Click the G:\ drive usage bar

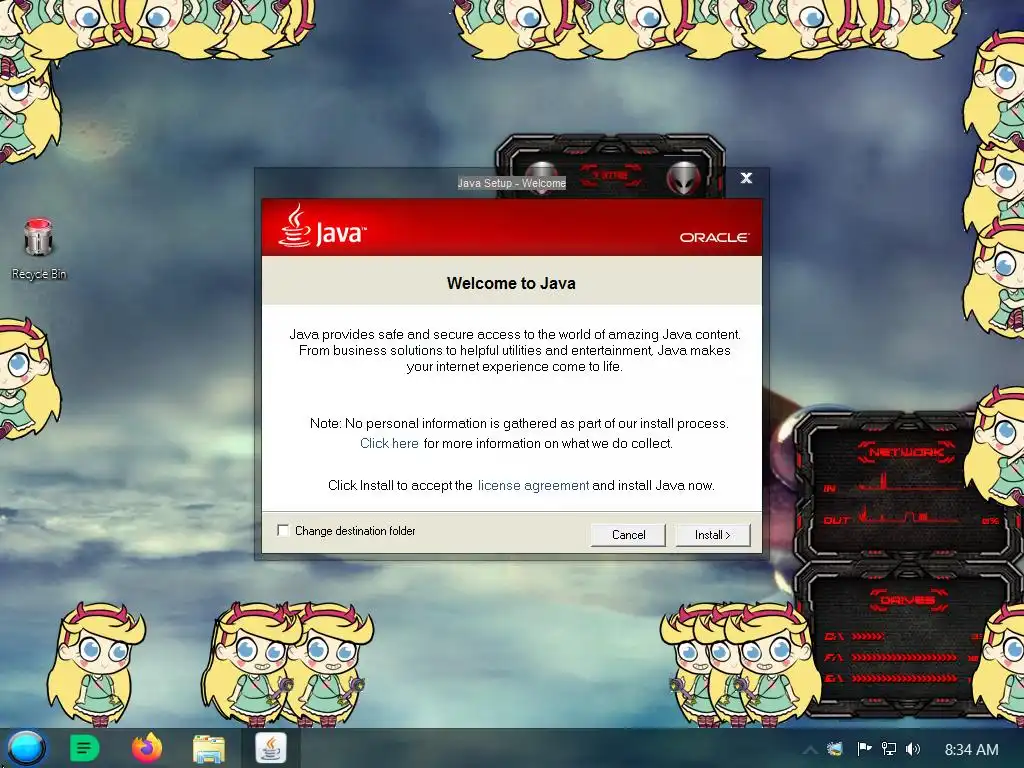904,679
